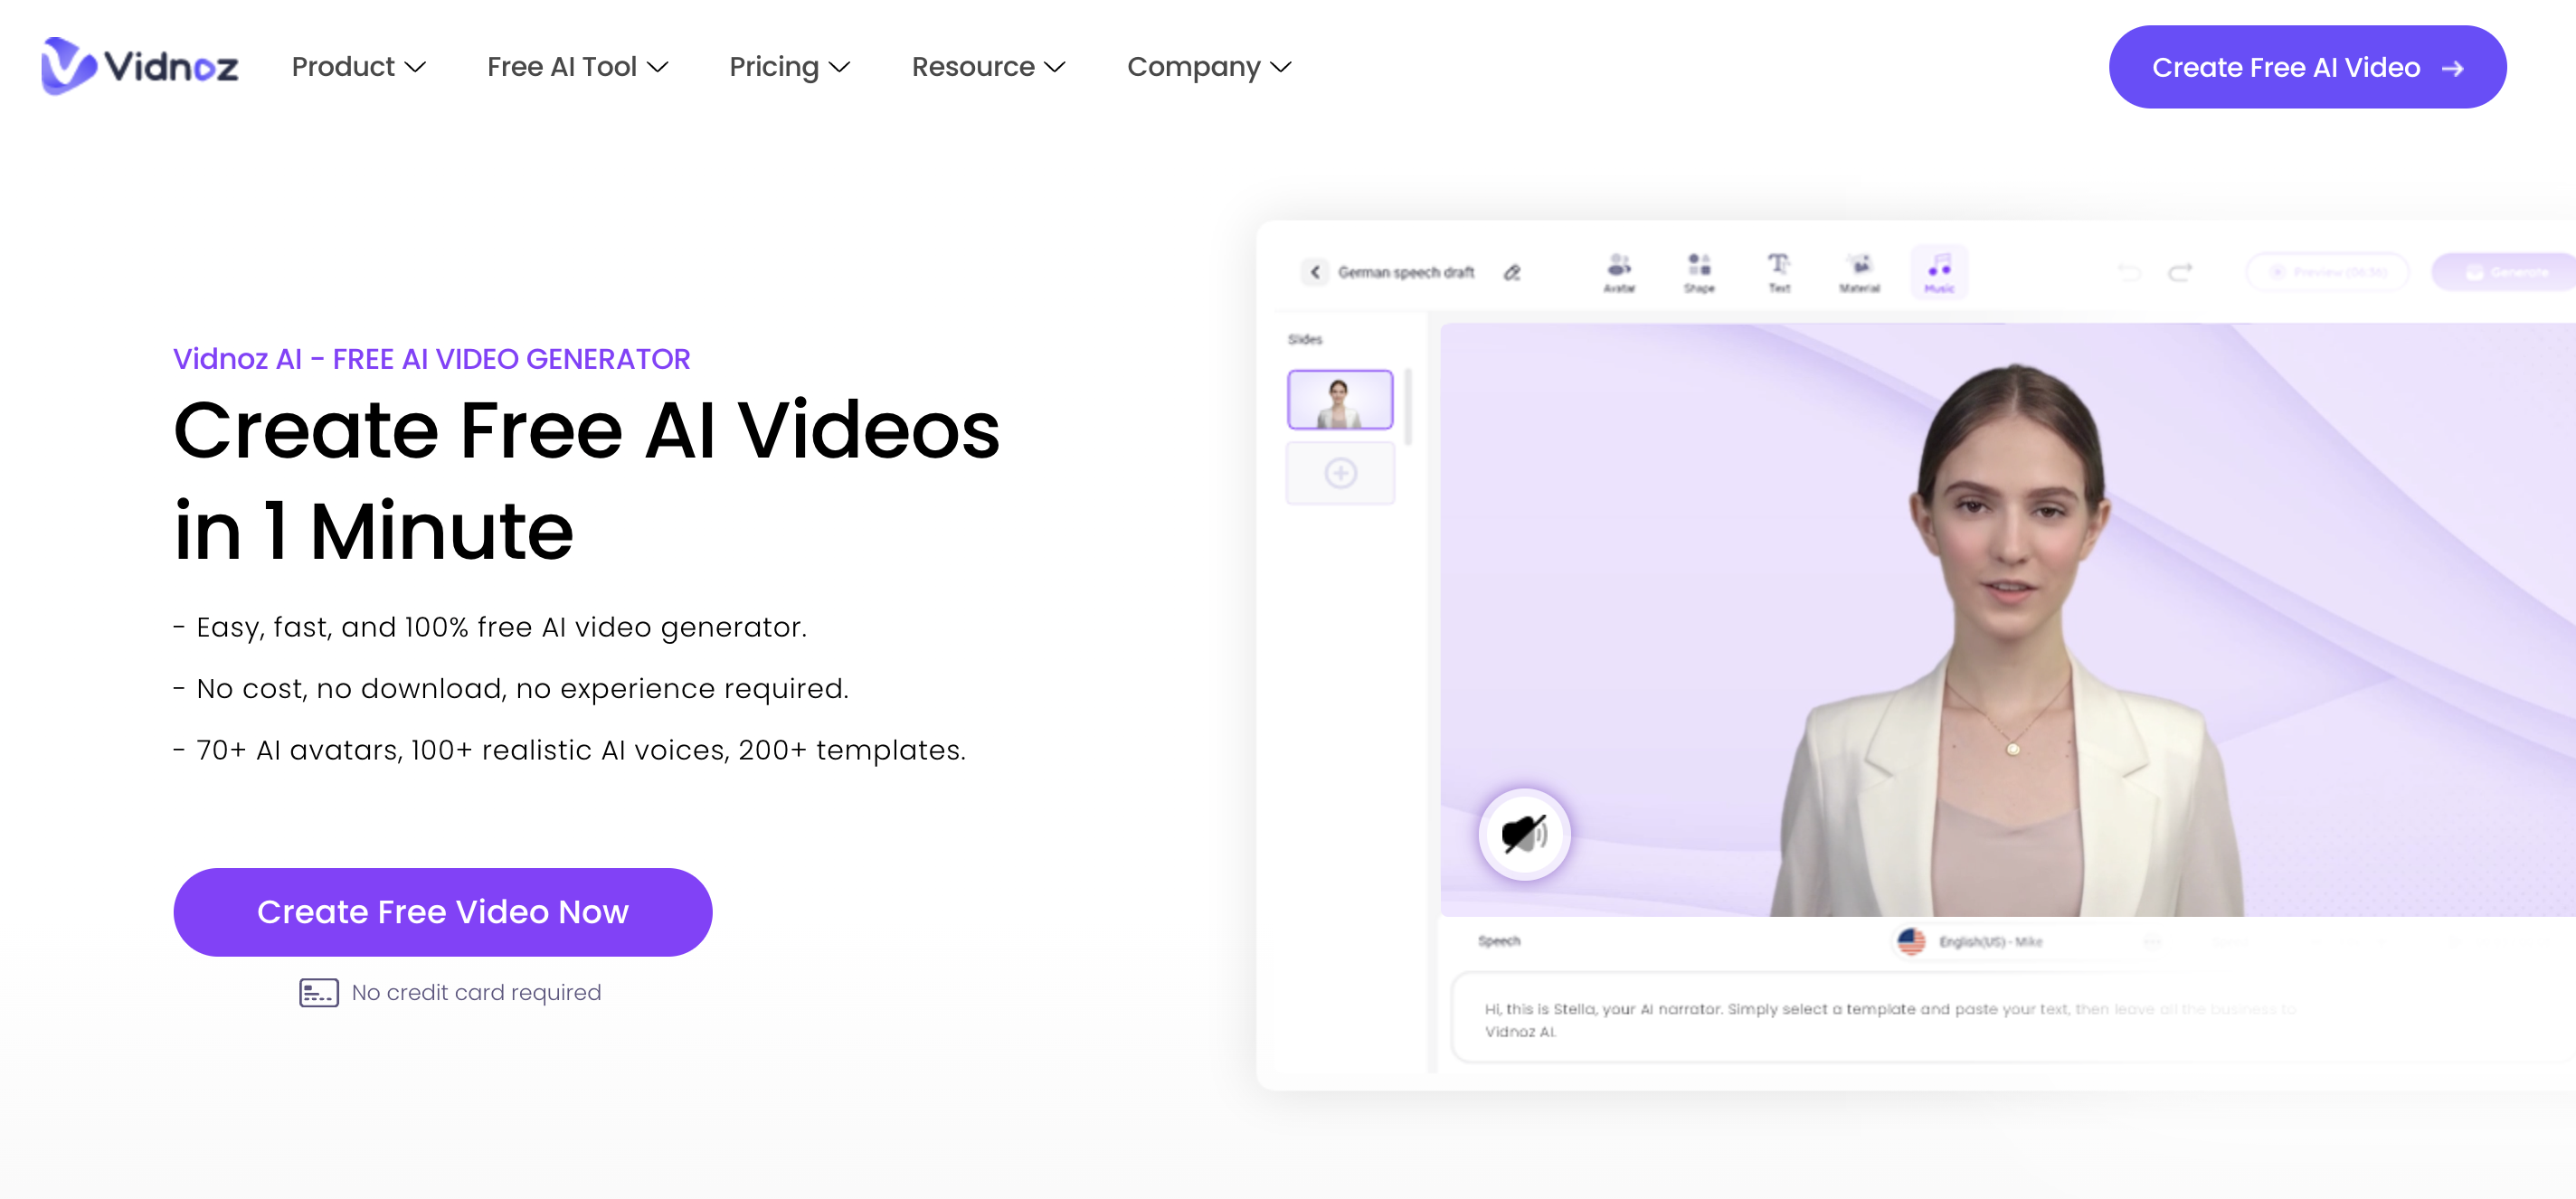Click Create Free Video Now button

(x=442, y=911)
